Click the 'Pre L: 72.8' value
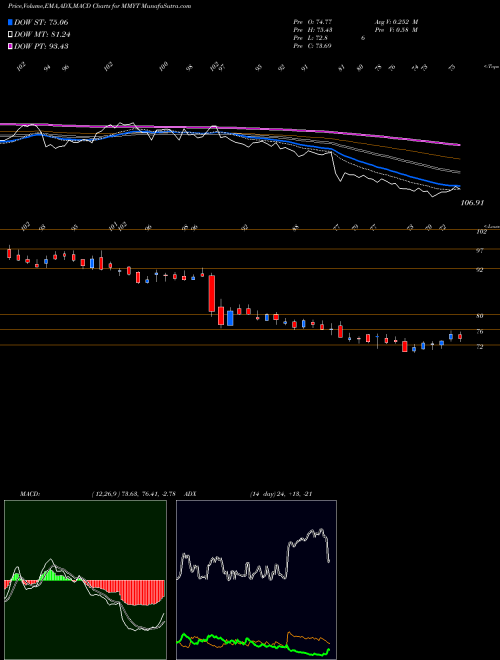 pos(311,38)
